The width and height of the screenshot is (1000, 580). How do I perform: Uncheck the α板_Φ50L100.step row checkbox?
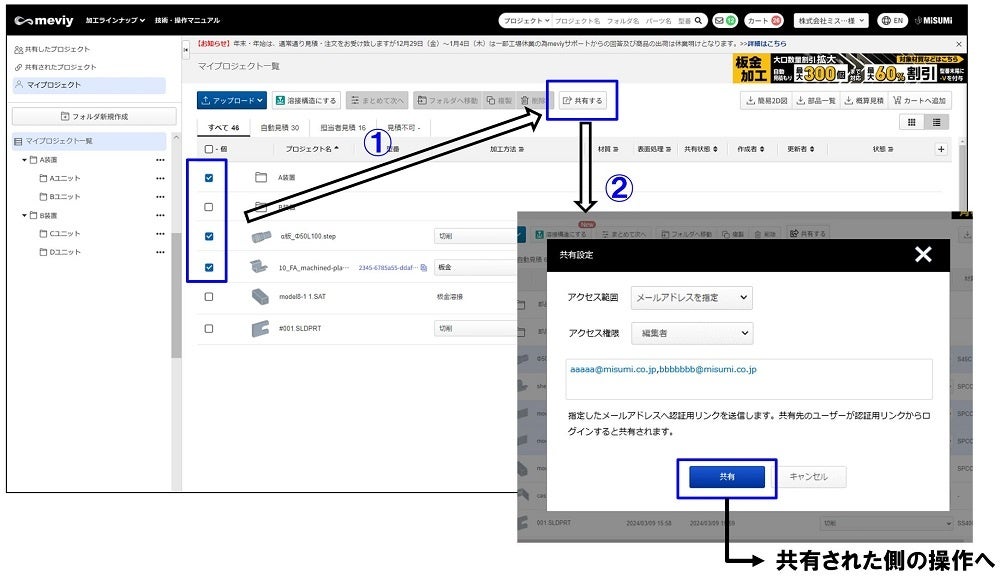coord(209,236)
